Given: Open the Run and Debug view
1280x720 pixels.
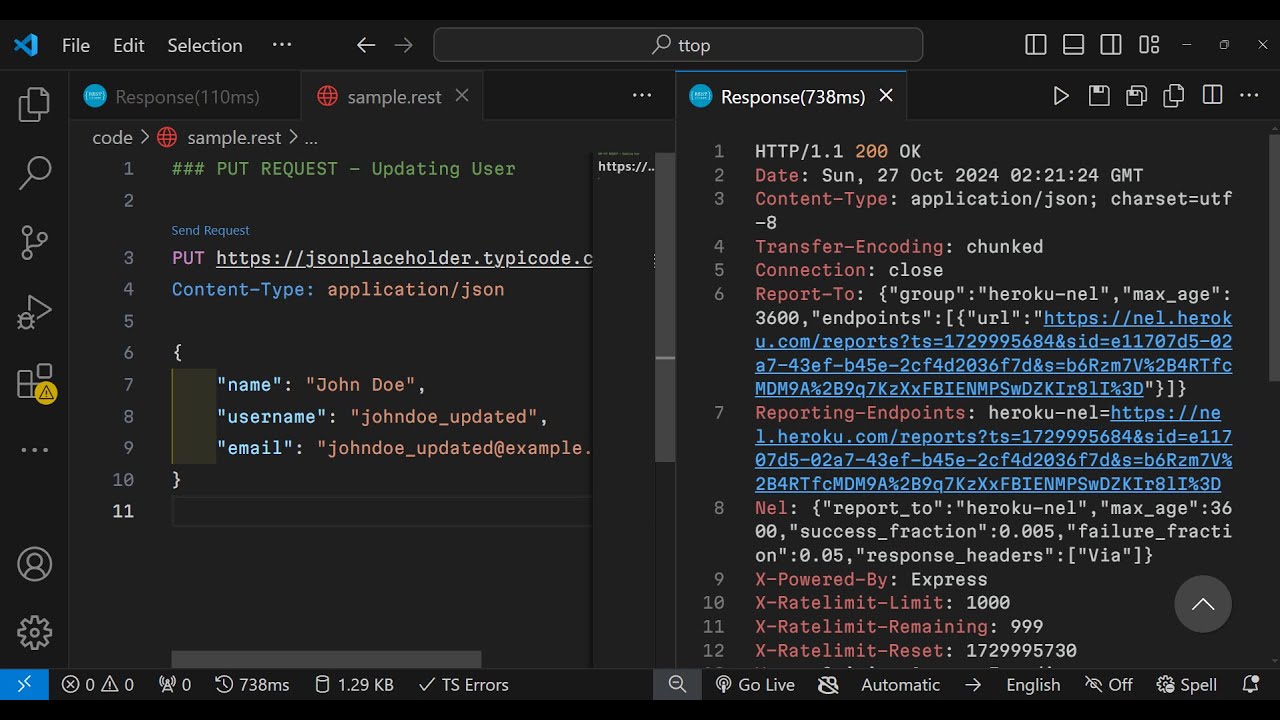Looking at the screenshot, I should click(34, 312).
